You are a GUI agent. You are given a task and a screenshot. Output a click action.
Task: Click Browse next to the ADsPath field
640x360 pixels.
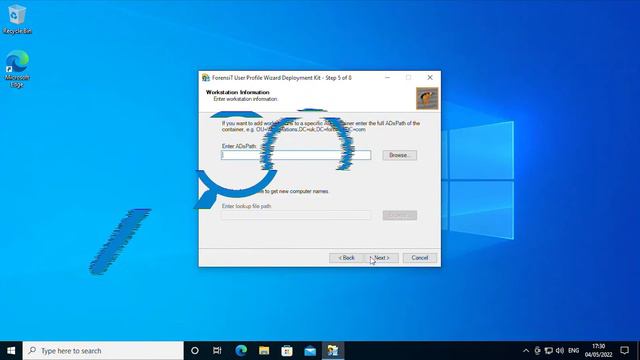(400, 155)
